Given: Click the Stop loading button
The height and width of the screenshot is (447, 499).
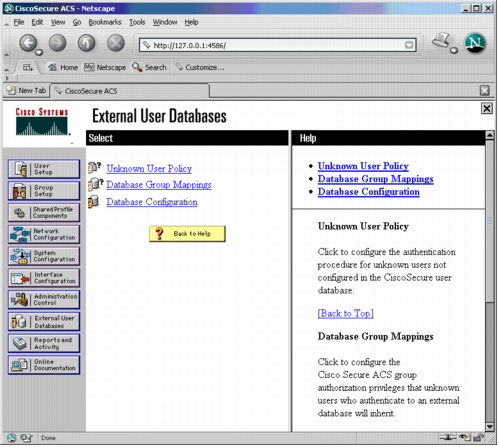Looking at the screenshot, I should point(116,43).
